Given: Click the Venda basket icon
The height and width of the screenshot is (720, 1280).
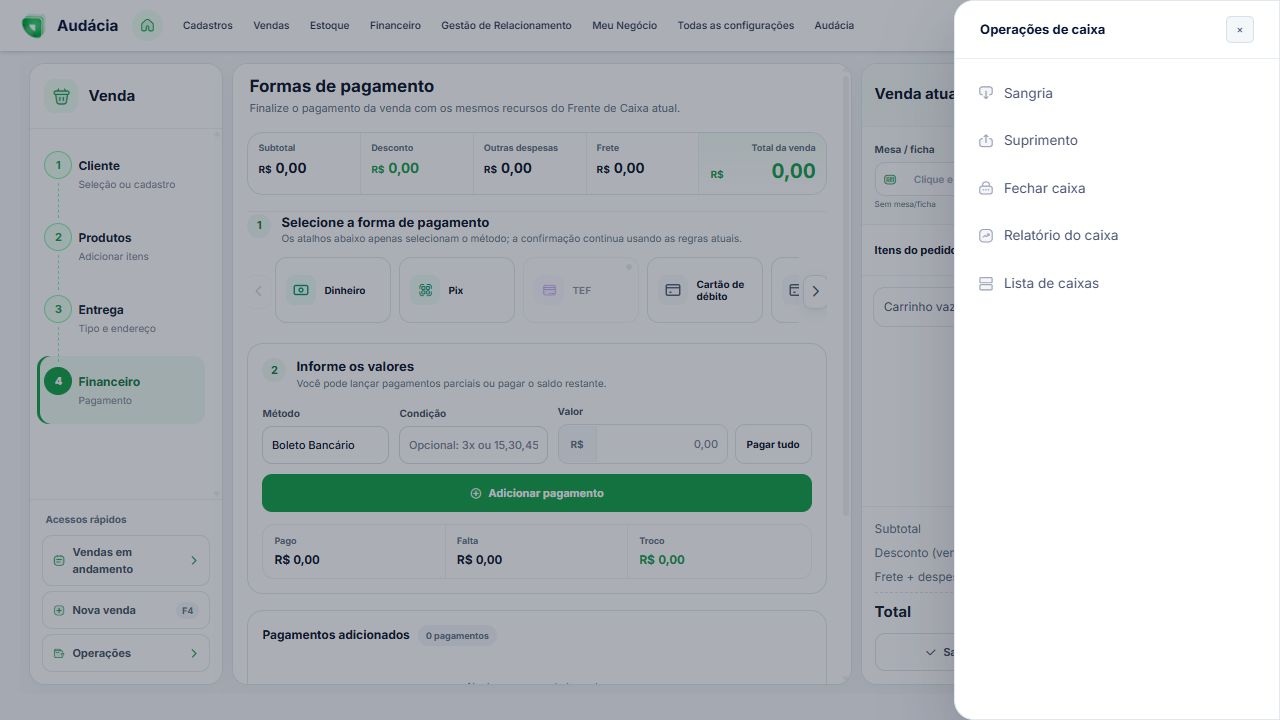Looking at the screenshot, I should (61, 96).
